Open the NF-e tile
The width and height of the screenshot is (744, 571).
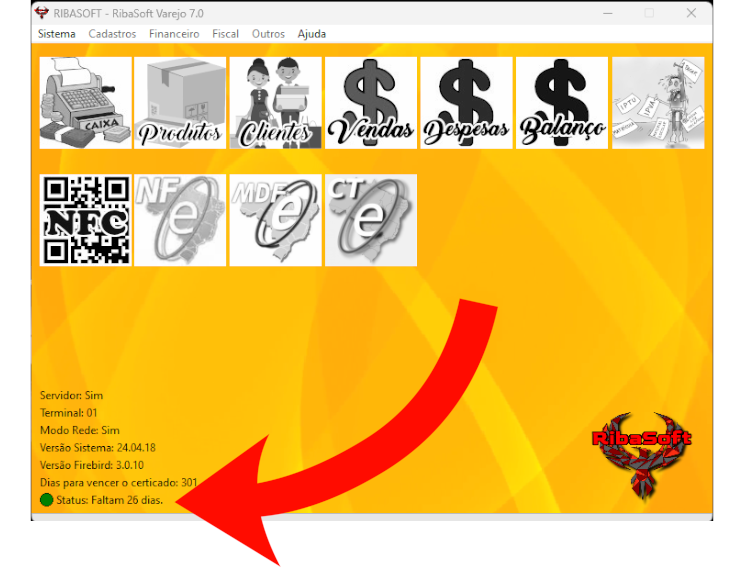point(180,220)
